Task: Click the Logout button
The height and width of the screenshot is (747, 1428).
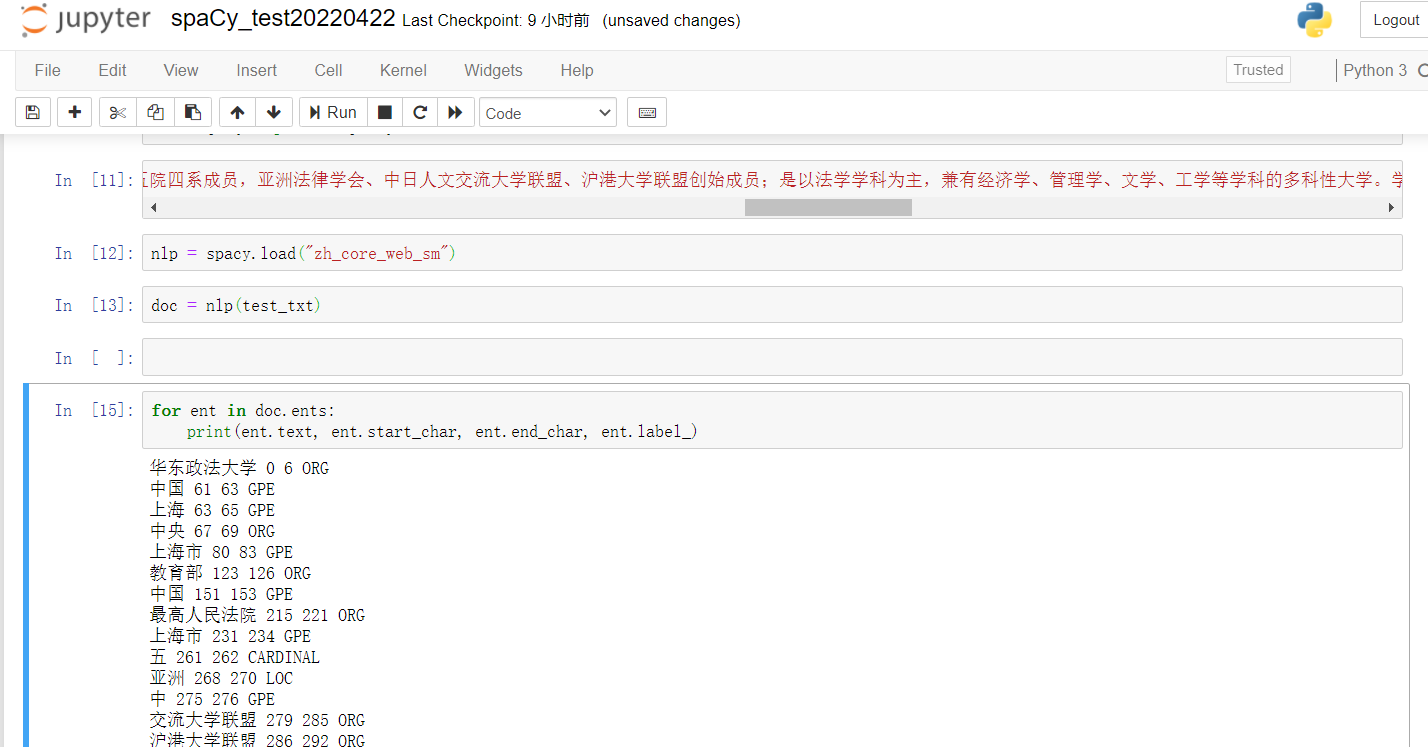Action: point(1396,19)
